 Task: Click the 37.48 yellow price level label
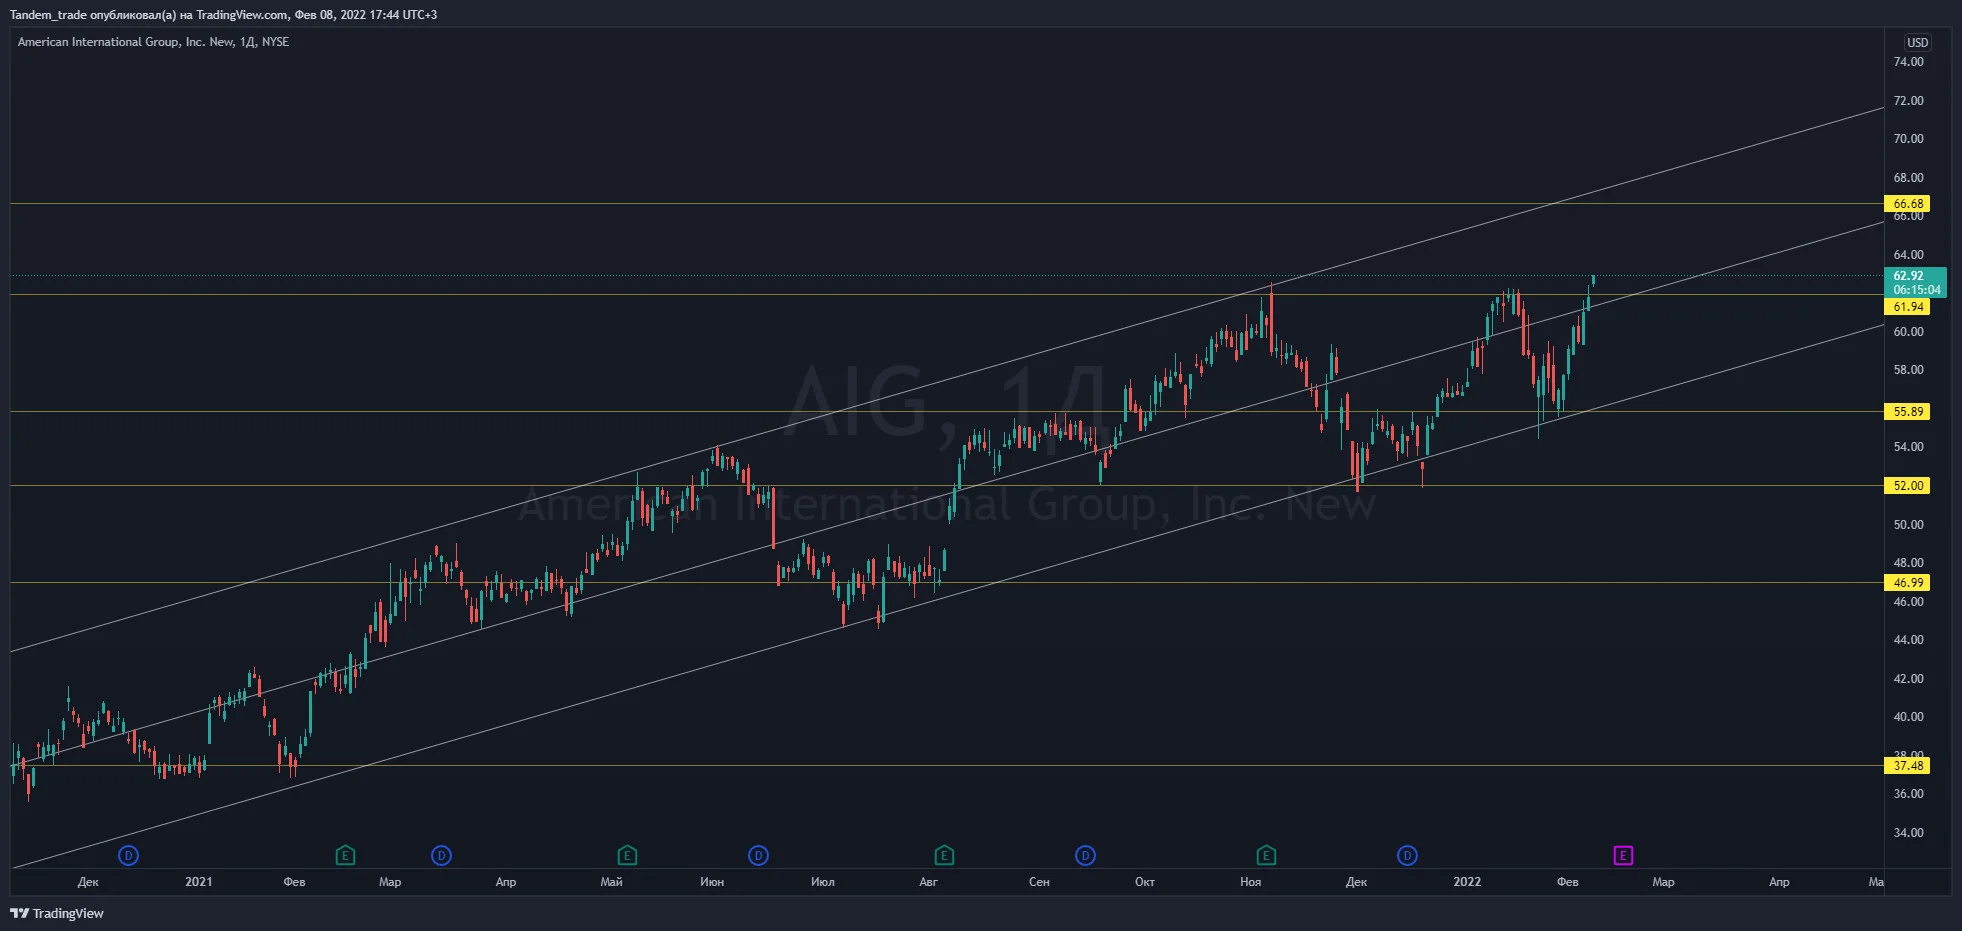1908,766
